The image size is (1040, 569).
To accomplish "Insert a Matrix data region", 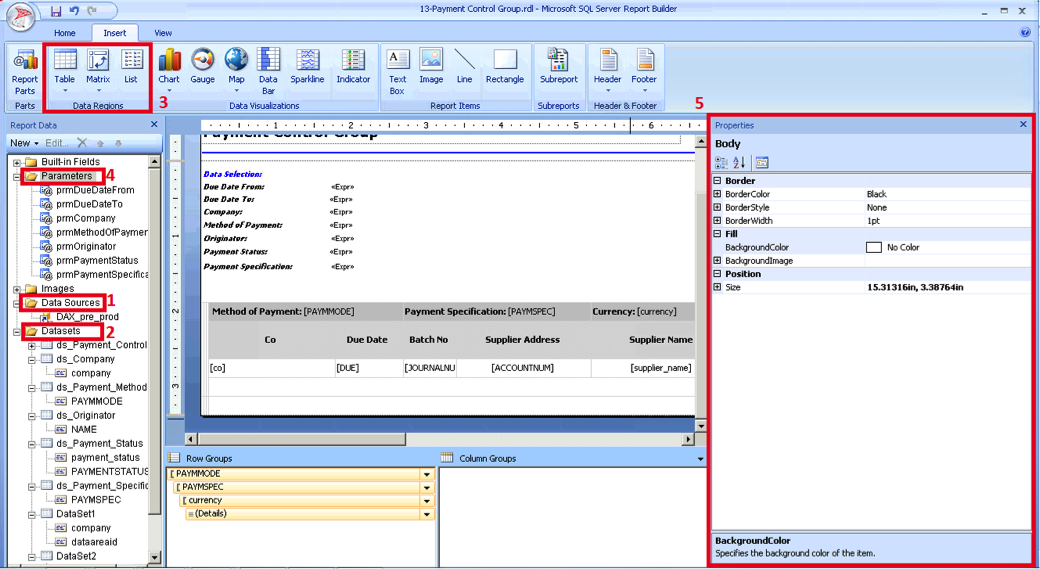I will coord(98,70).
